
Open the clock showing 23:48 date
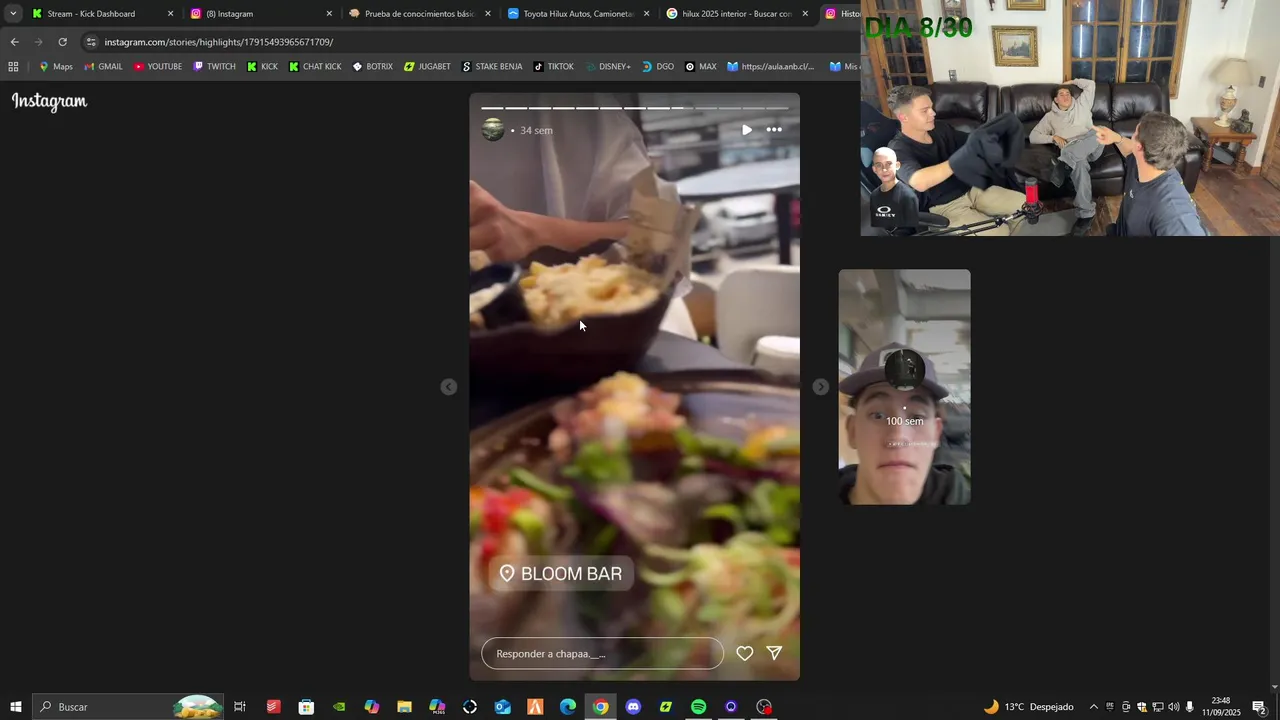(1221, 707)
